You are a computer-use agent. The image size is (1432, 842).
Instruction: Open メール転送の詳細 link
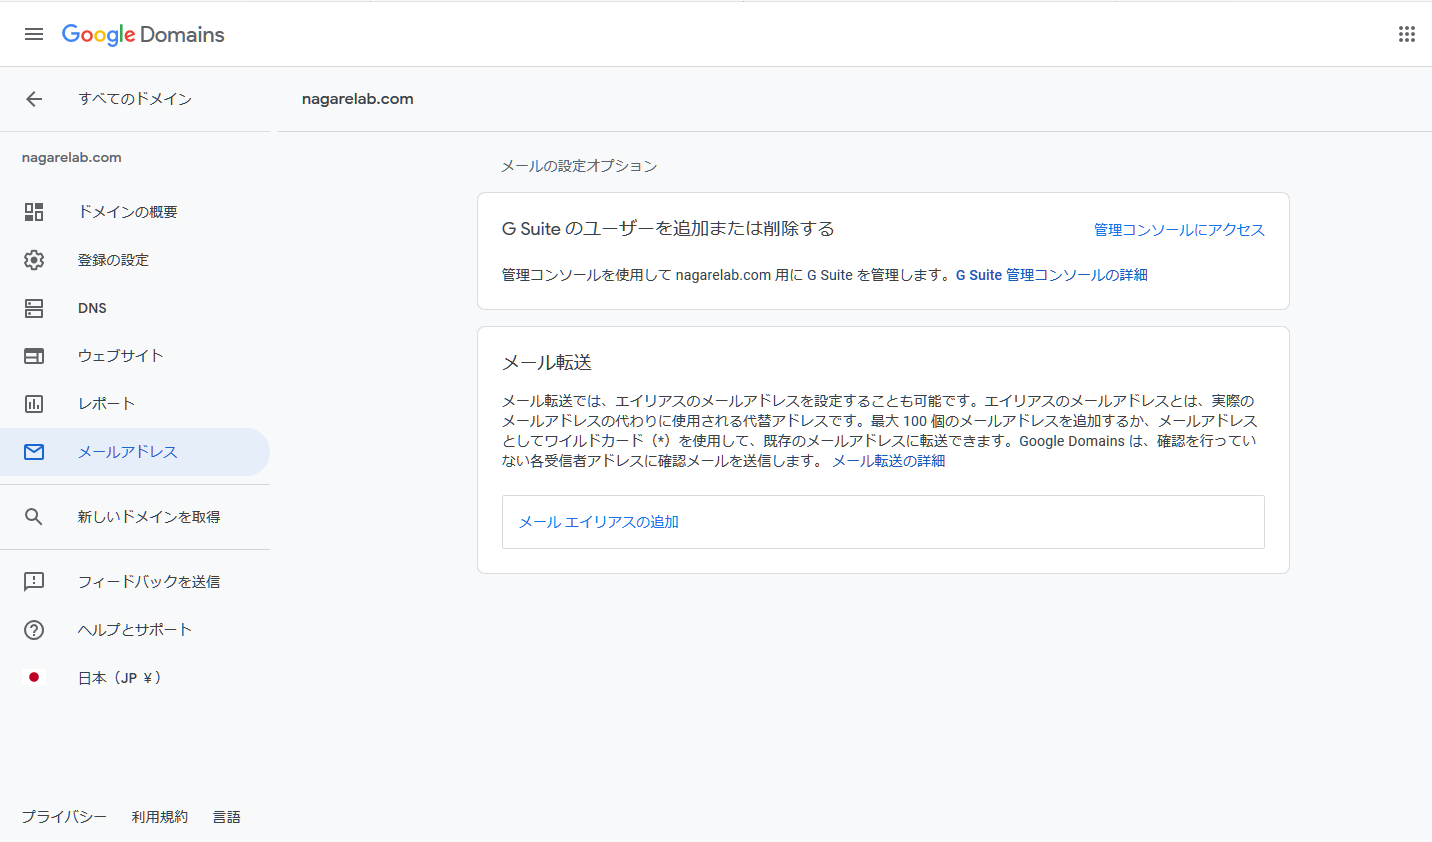pyautogui.click(x=888, y=461)
